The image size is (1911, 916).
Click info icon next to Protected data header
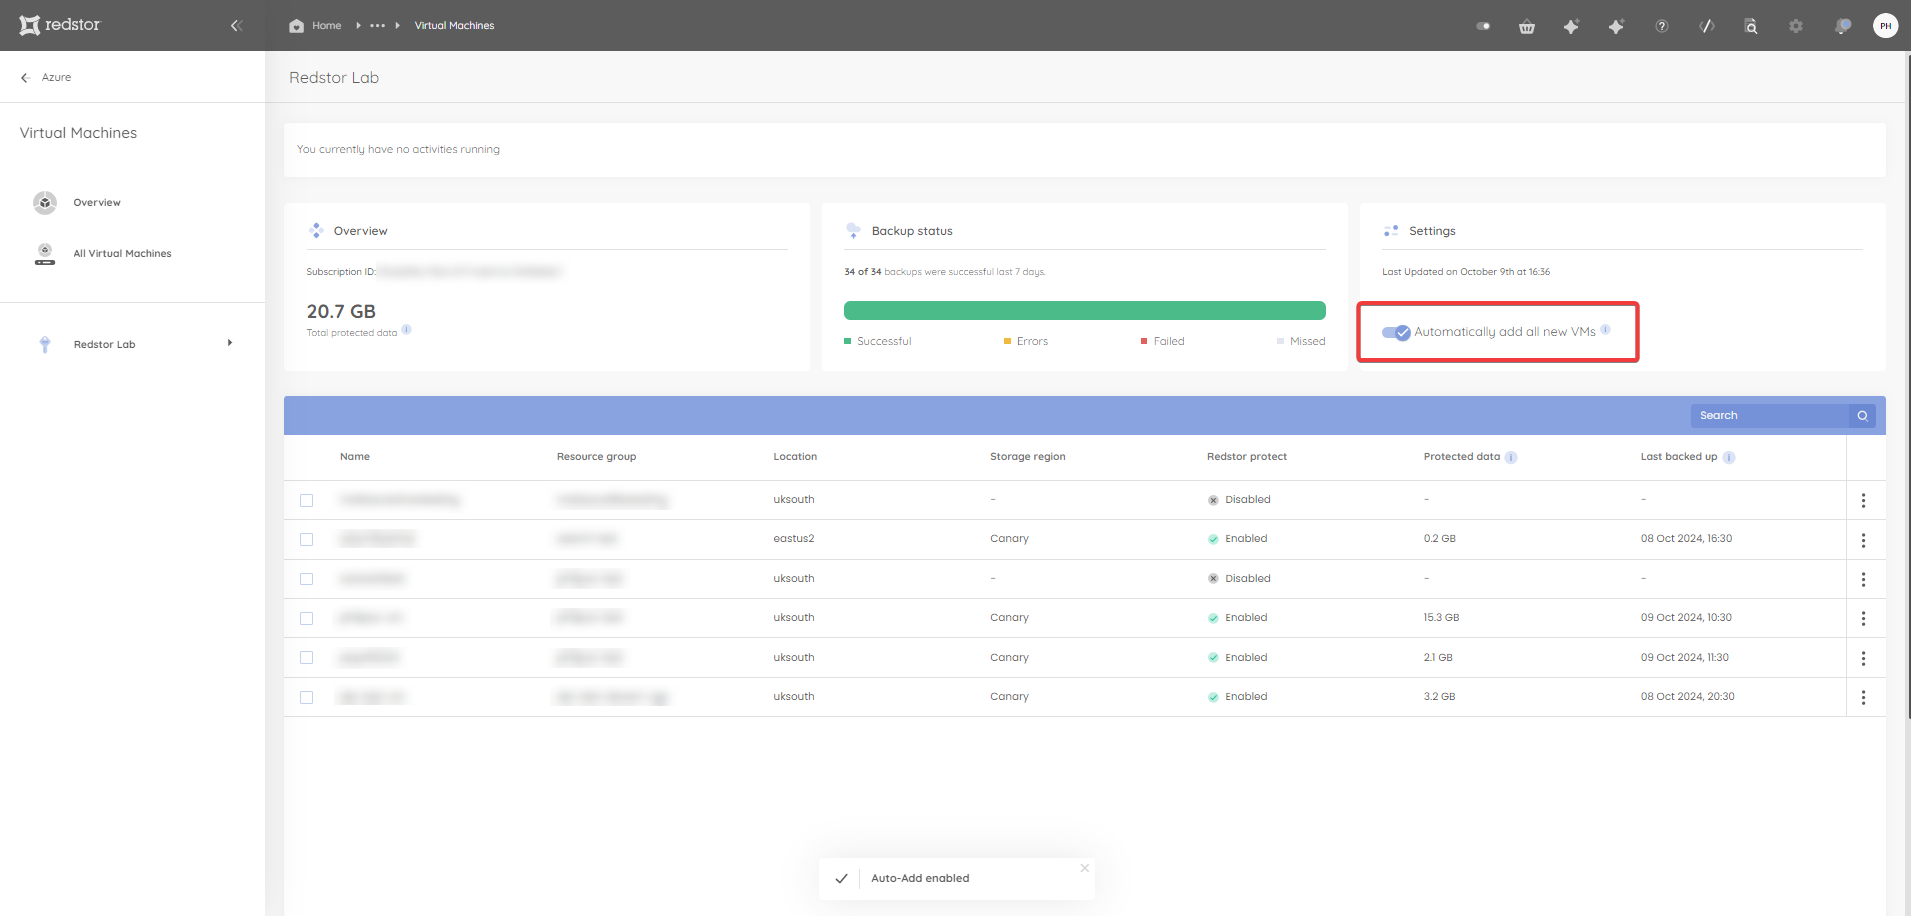click(x=1511, y=458)
